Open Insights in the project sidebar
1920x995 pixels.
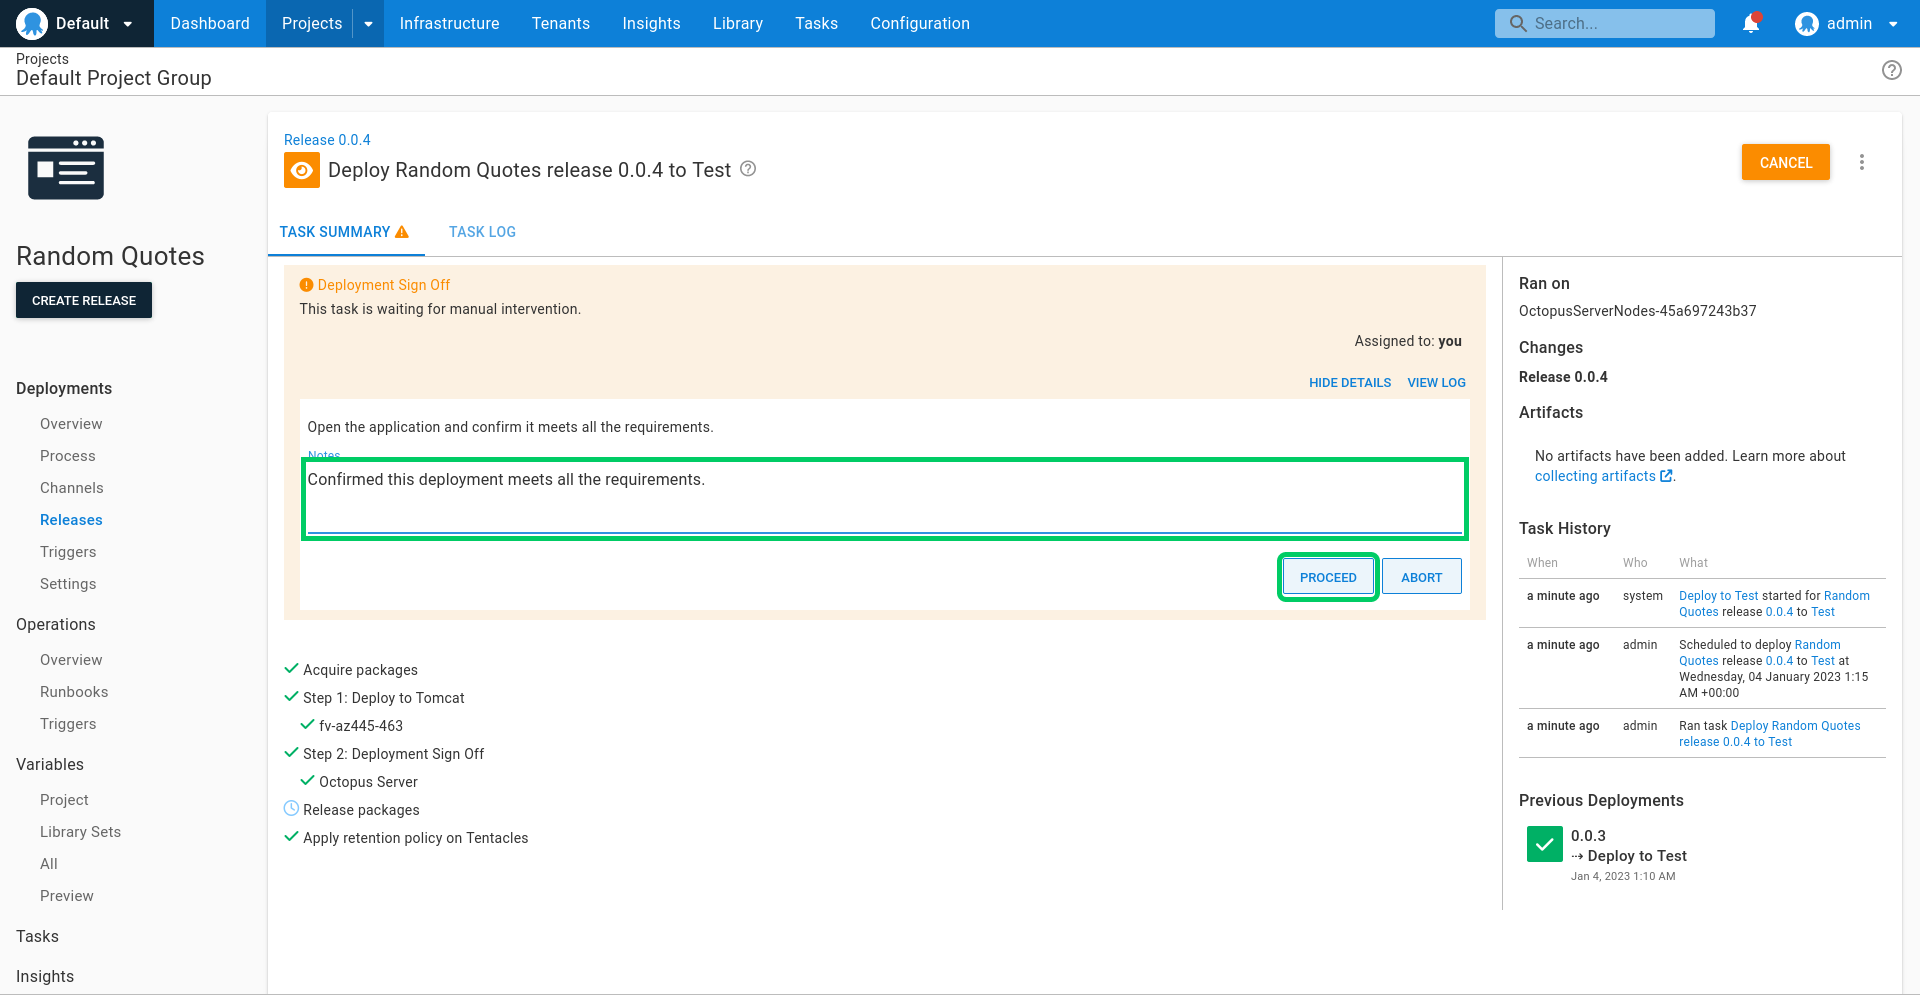[45, 976]
